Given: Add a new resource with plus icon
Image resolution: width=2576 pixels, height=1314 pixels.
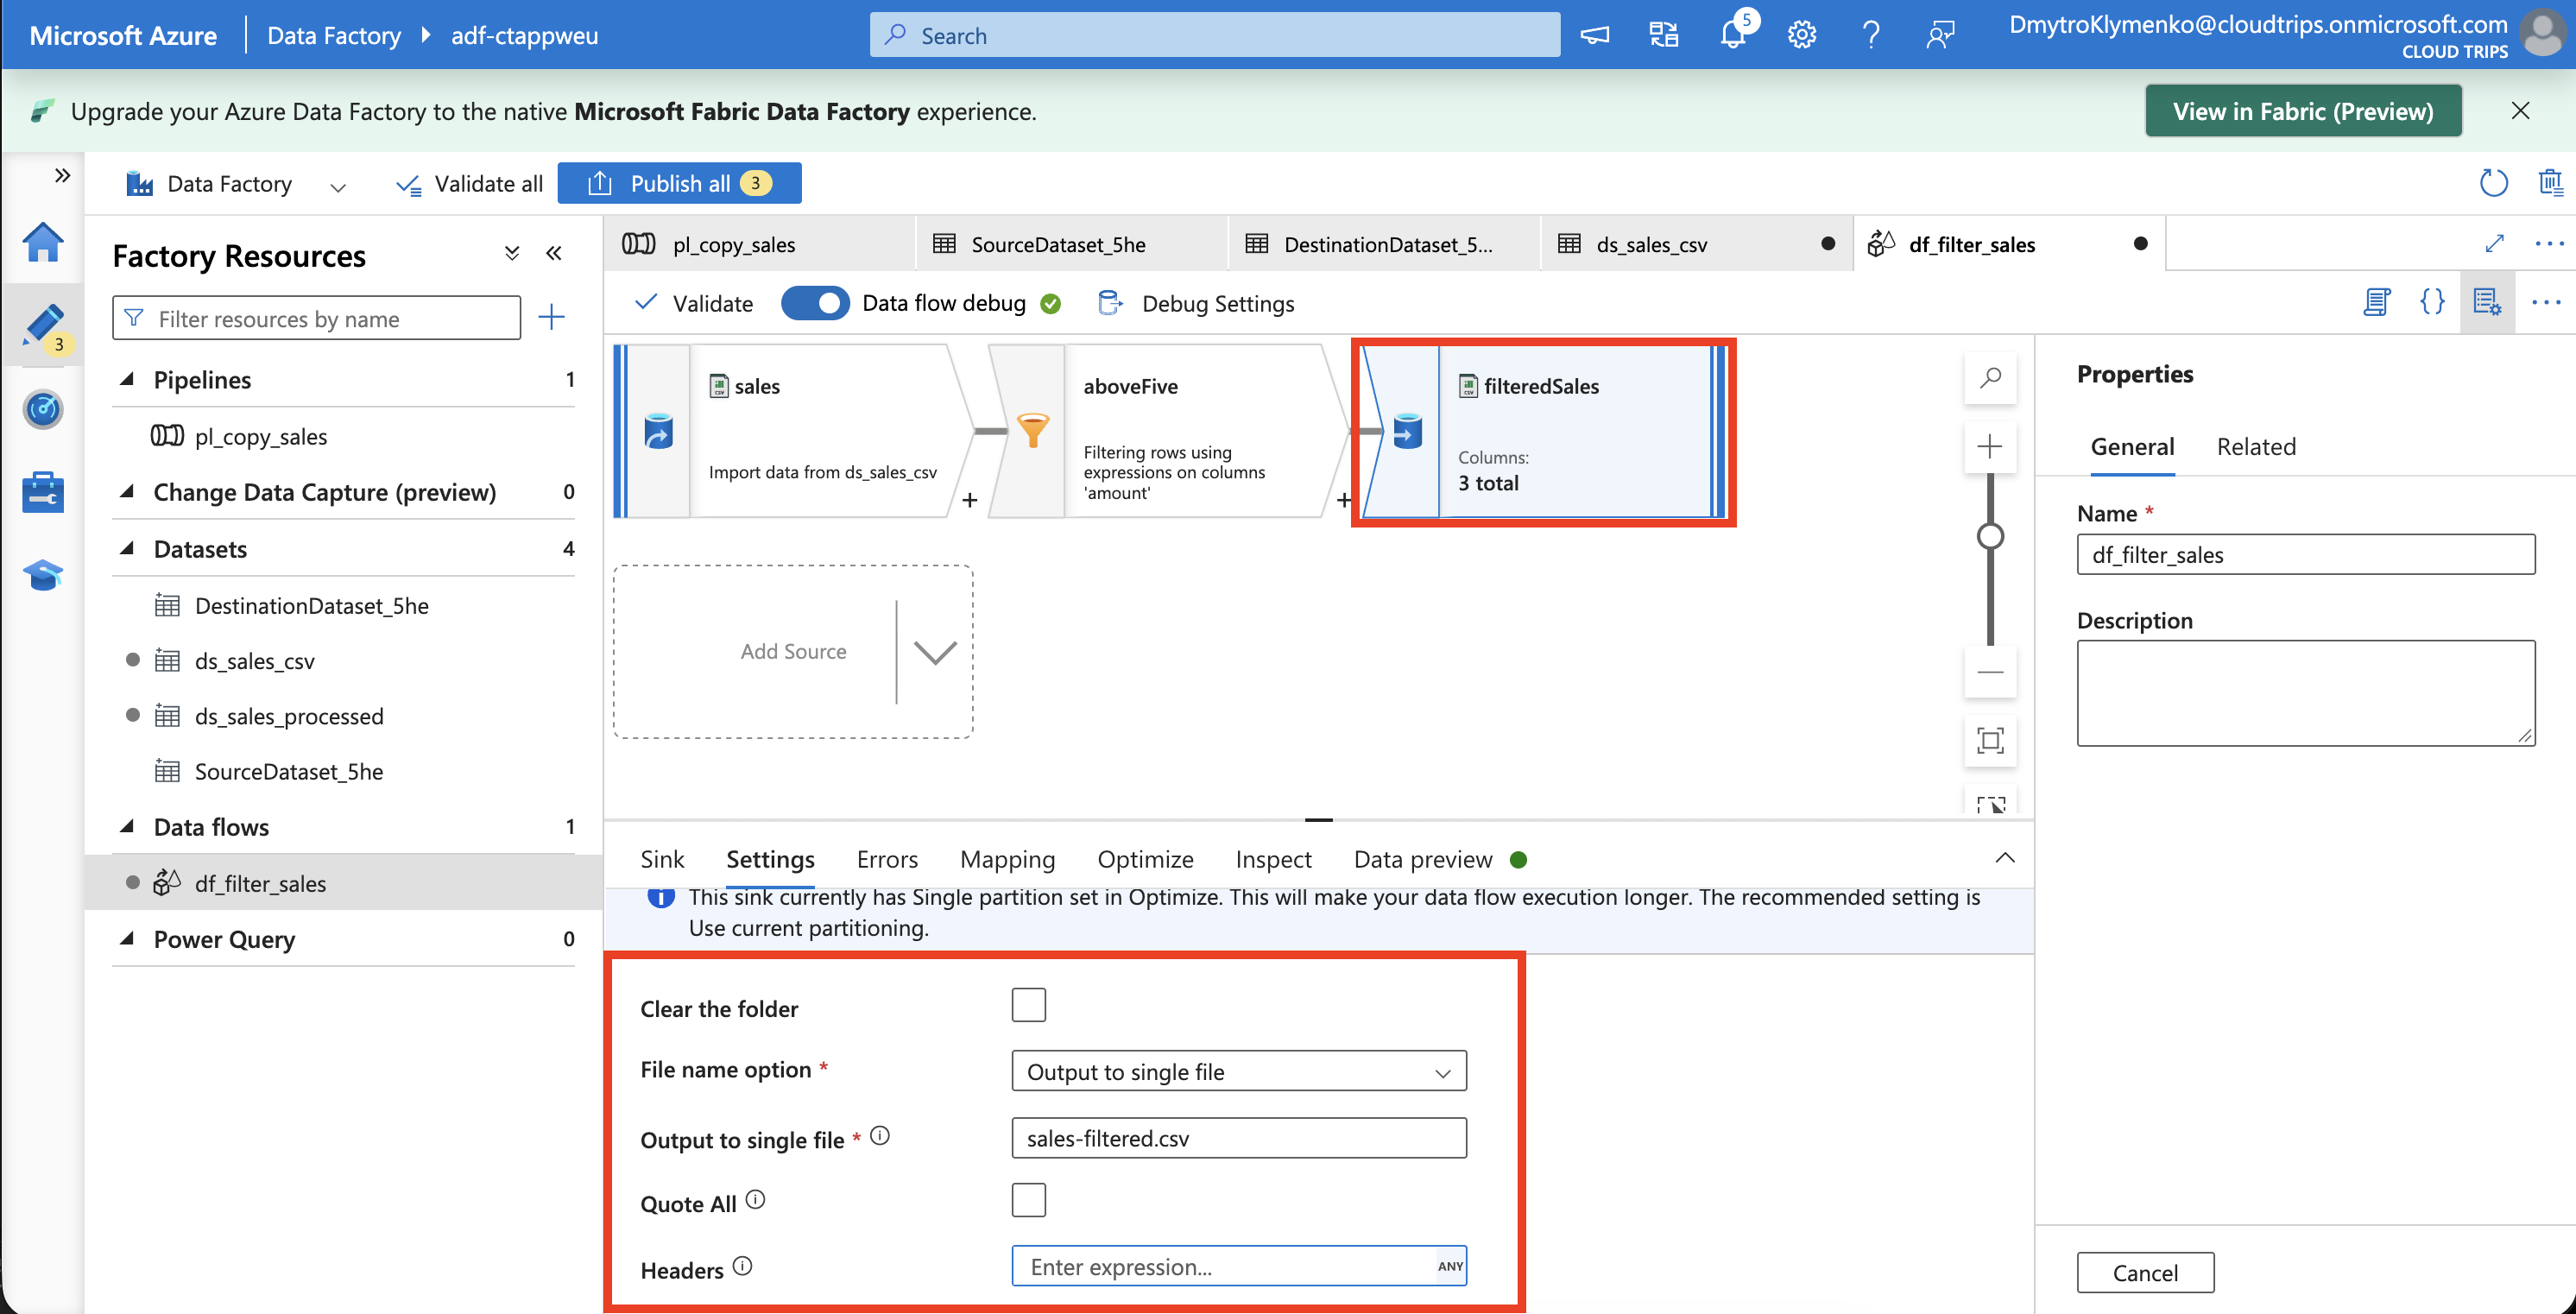Looking at the screenshot, I should coord(551,318).
